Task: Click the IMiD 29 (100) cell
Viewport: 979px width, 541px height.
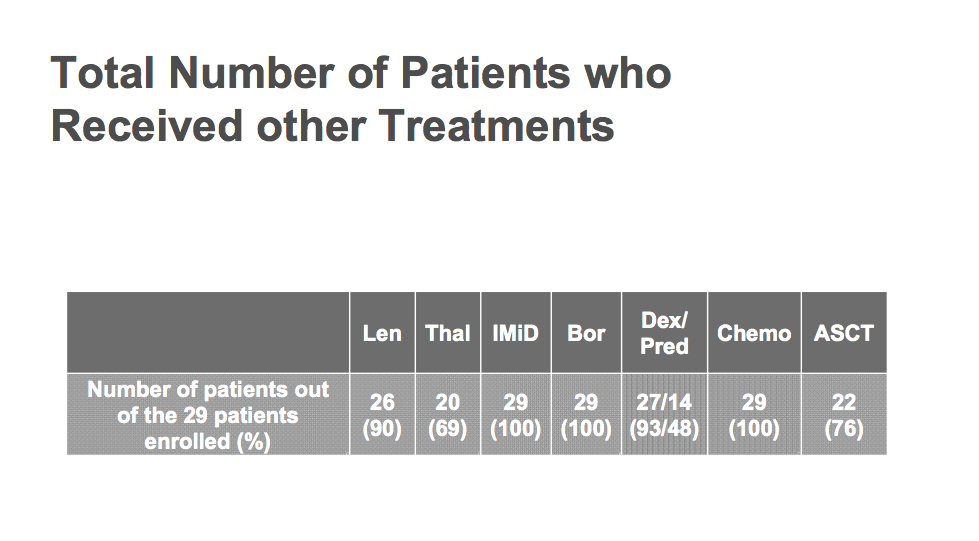Action: click(x=516, y=415)
